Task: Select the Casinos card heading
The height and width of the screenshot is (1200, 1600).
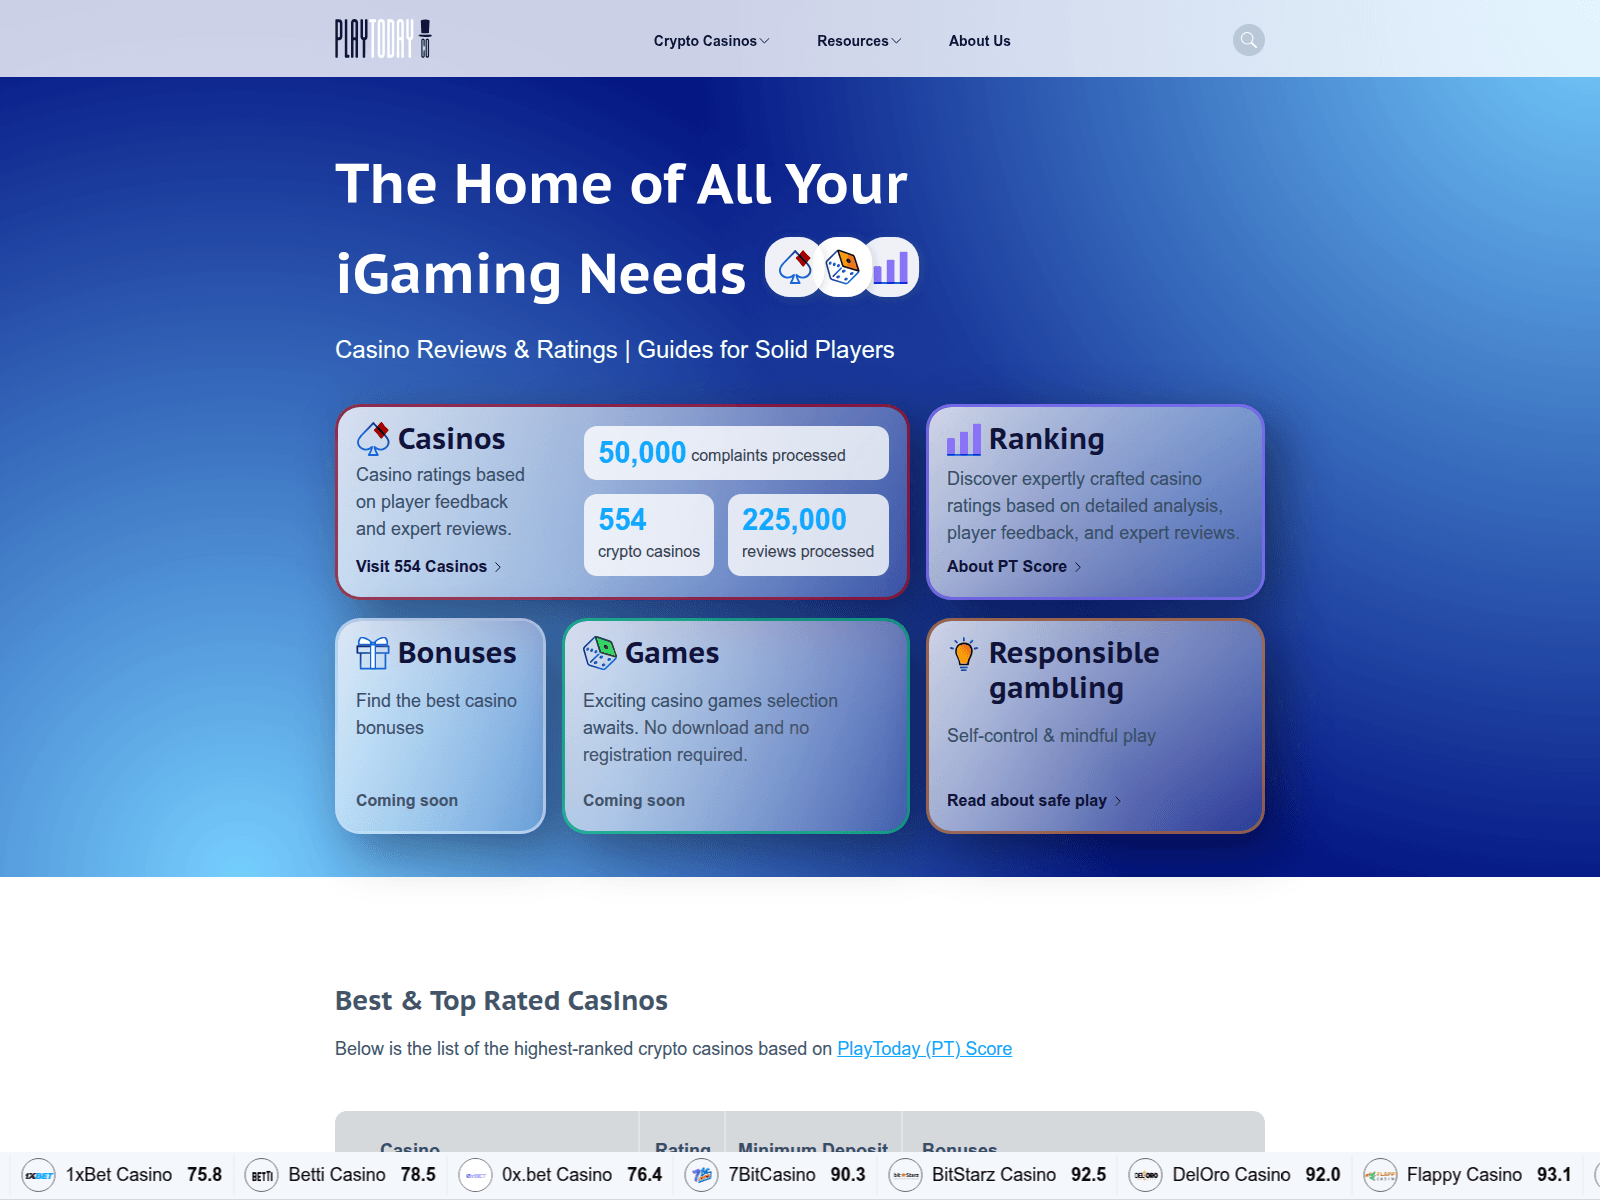Action: click(451, 439)
